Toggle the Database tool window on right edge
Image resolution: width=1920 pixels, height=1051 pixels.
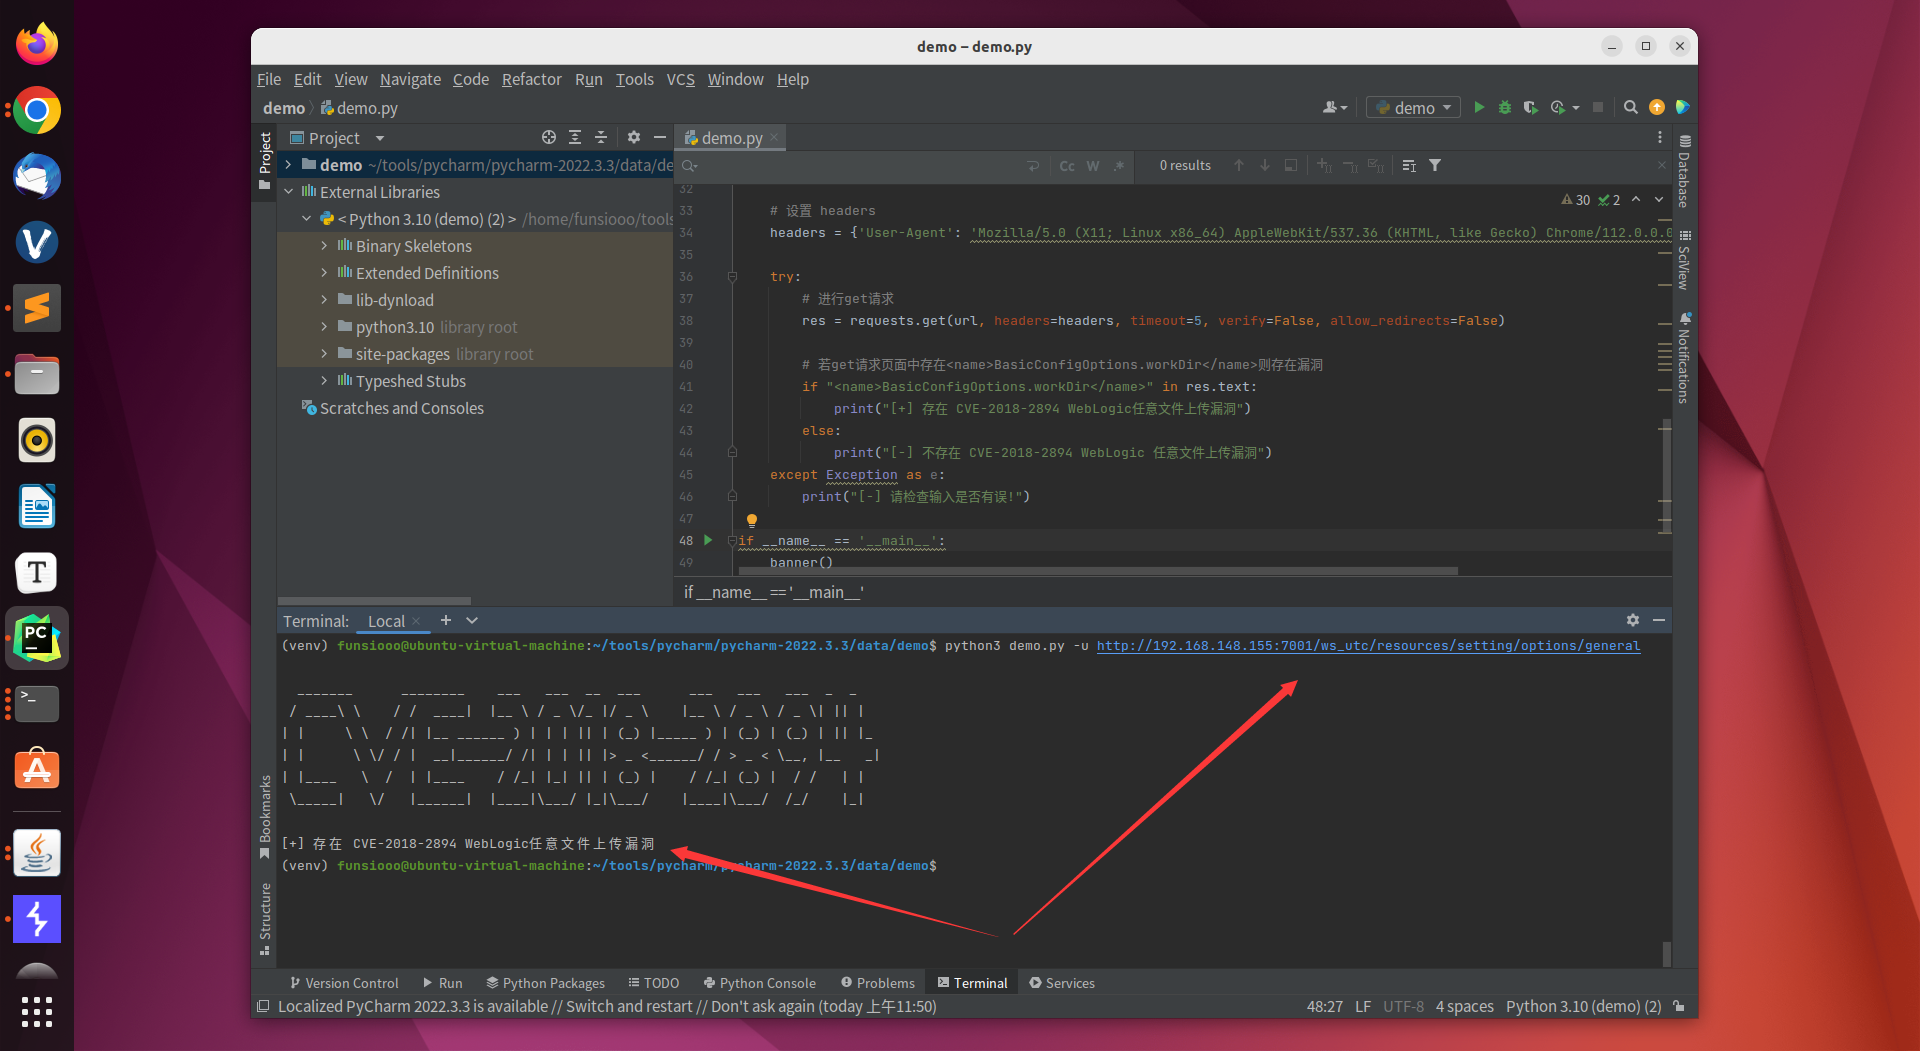pos(1685,170)
